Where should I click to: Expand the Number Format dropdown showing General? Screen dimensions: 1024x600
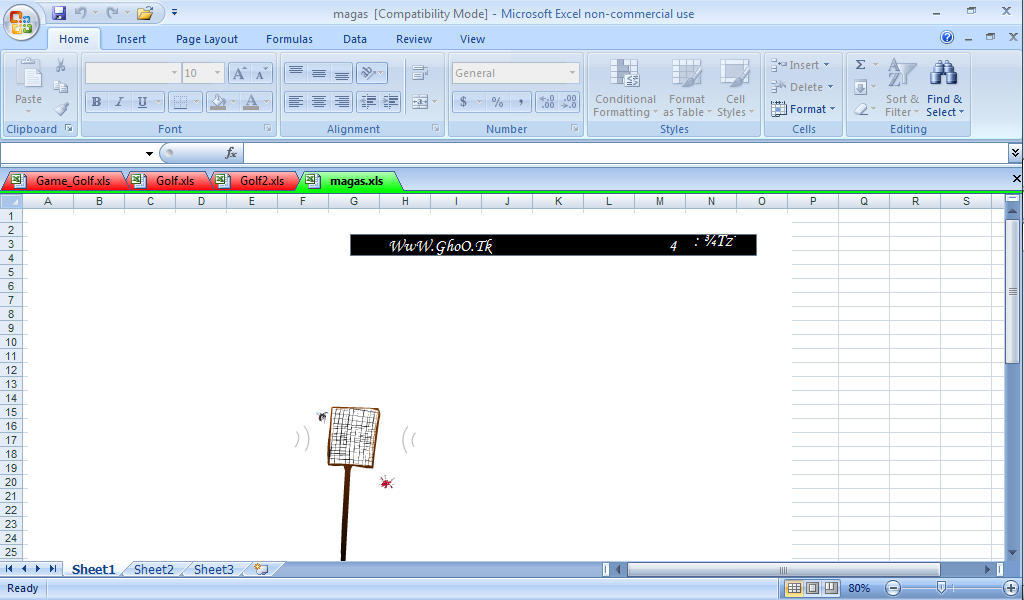click(573, 73)
